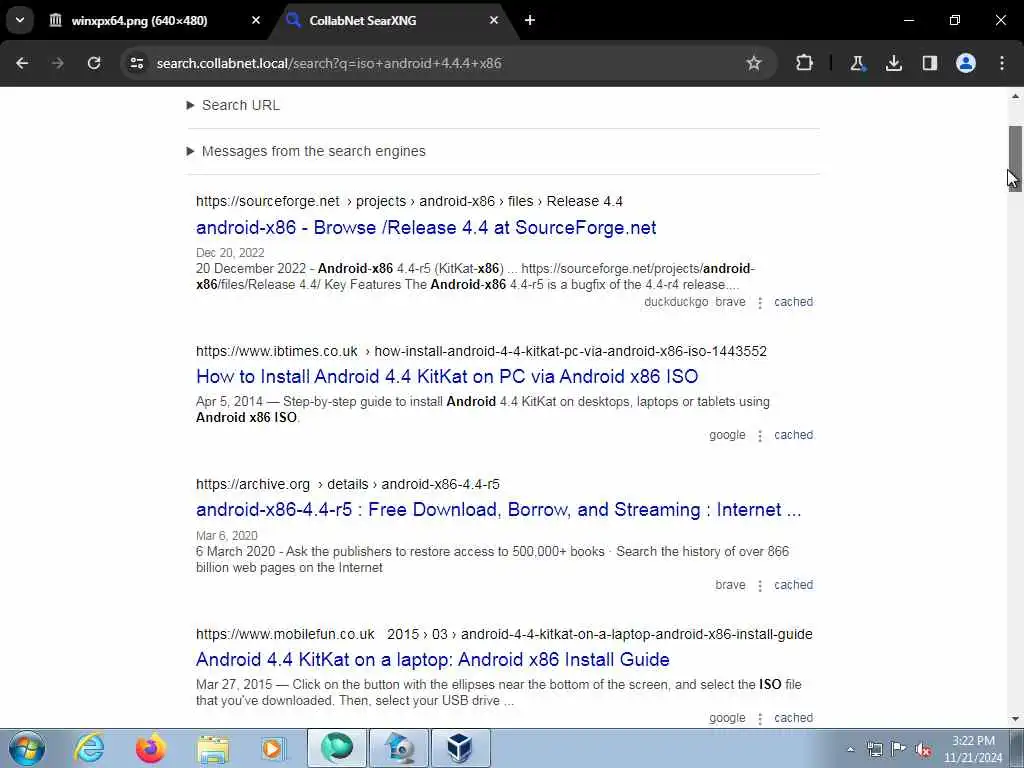Screen dimensions: 1024x768
Task: Close the CollabNet SearXNG tab
Action: click(494, 20)
